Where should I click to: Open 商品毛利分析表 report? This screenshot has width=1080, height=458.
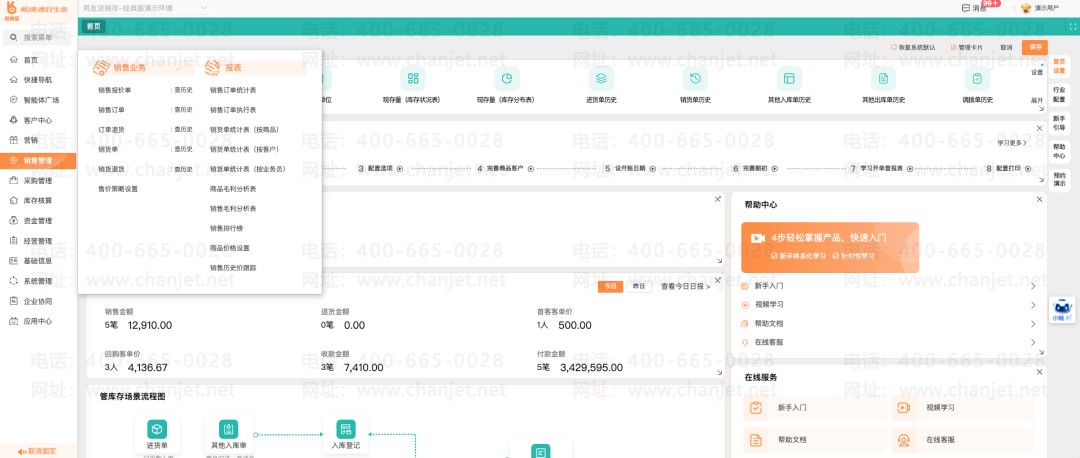[x=233, y=189]
